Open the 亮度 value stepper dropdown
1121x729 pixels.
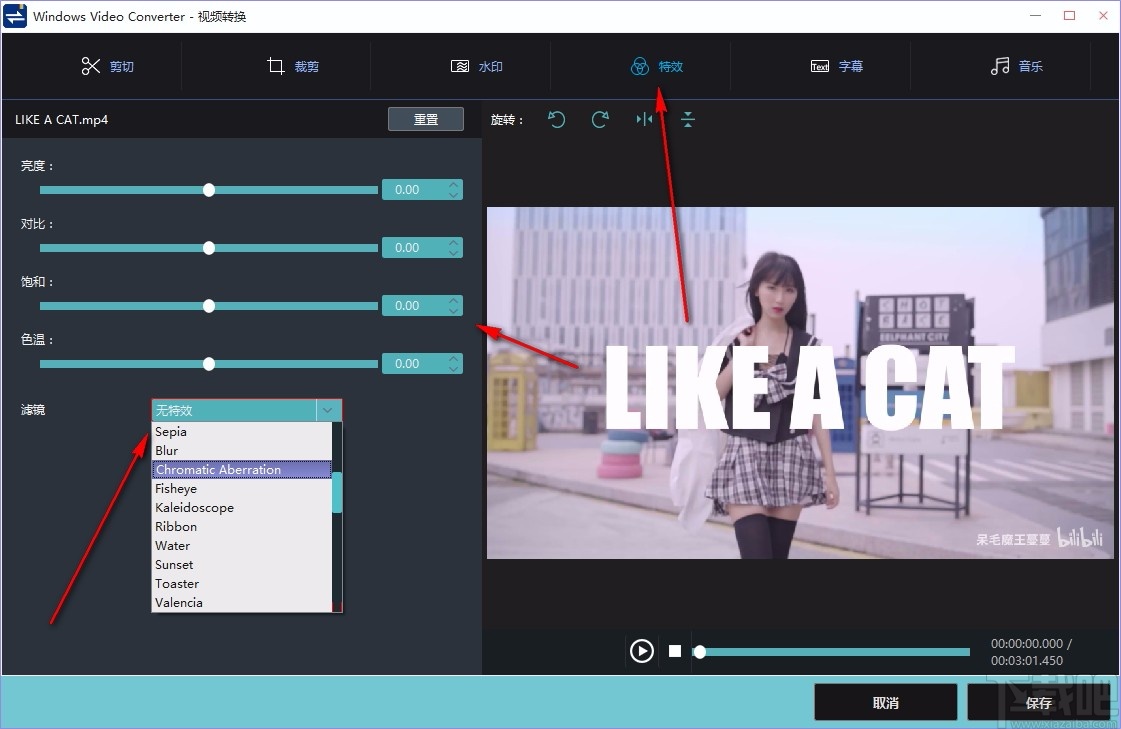click(x=454, y=189)
